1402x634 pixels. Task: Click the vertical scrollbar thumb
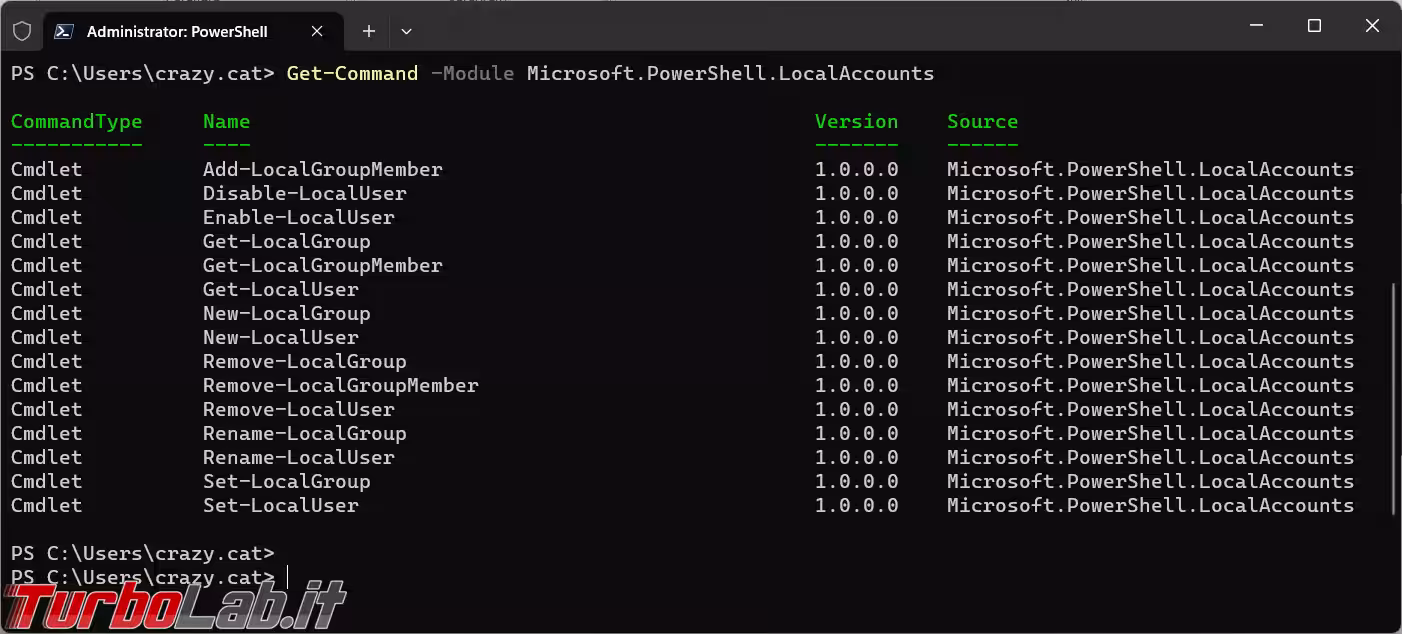[x=1394, y=400]
